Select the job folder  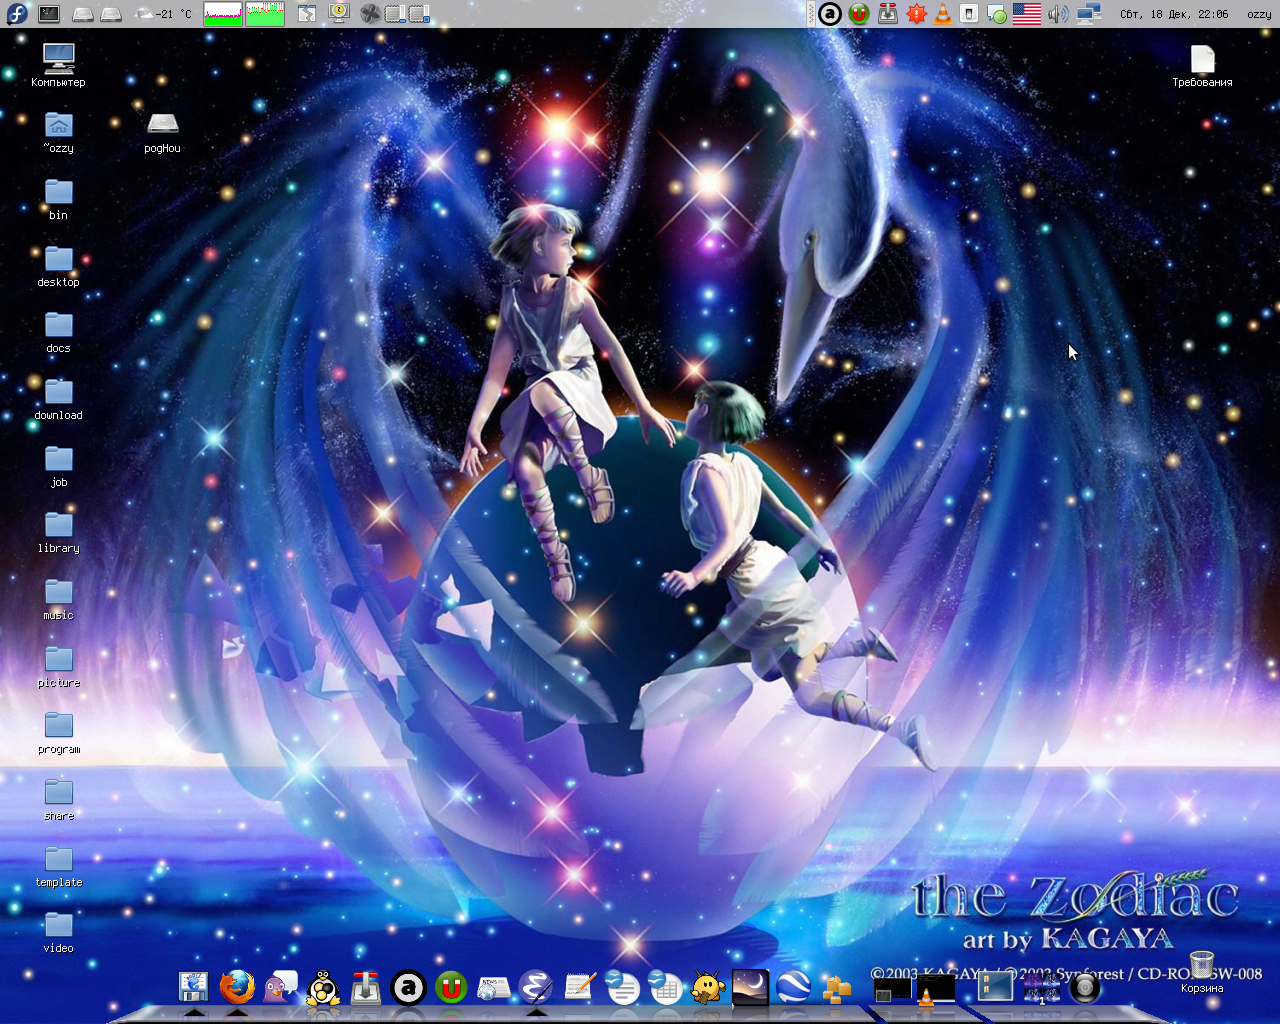58,467
